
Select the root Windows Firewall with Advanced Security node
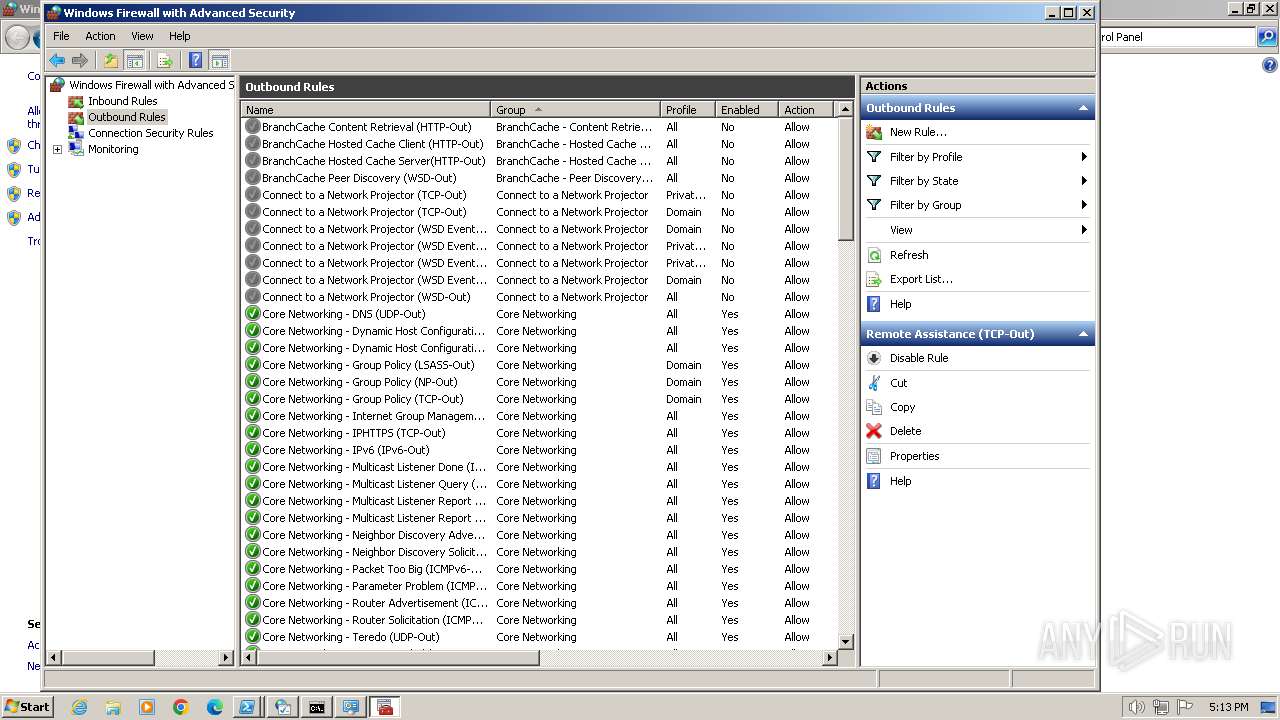coord(150,85)
